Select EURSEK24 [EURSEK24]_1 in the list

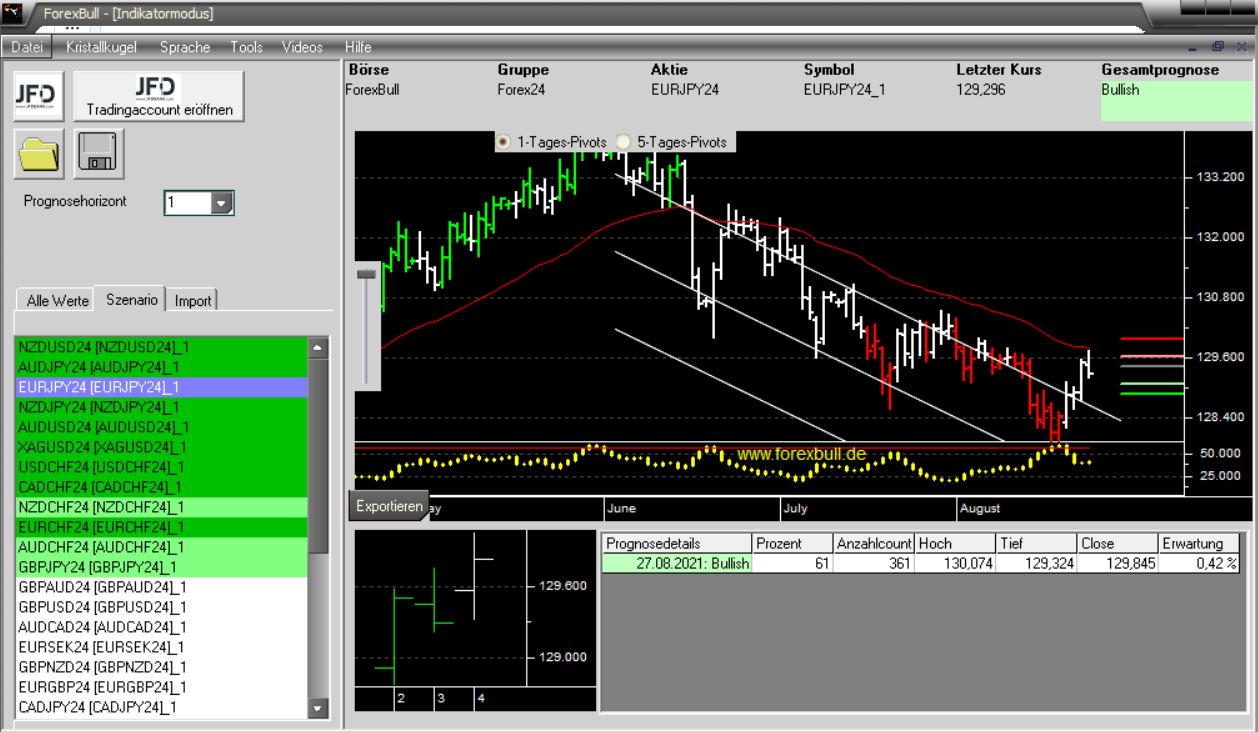(x=161, y=647)
